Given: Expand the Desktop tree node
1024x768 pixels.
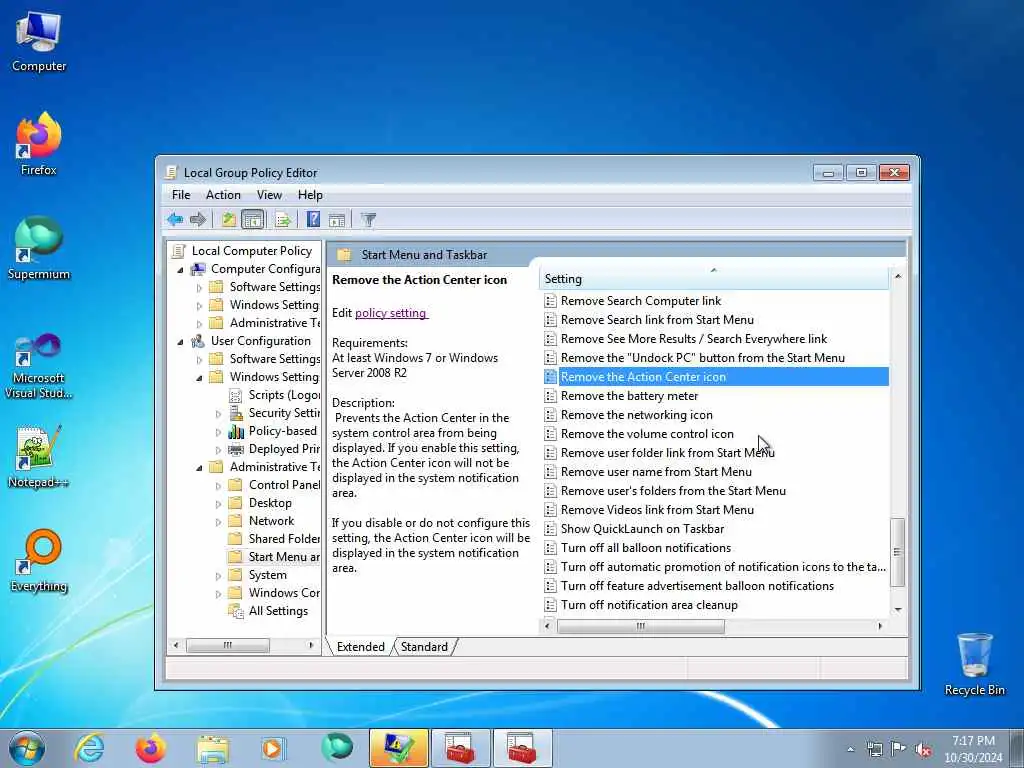Looking at the screenshot, I should (x=219, y=504).
